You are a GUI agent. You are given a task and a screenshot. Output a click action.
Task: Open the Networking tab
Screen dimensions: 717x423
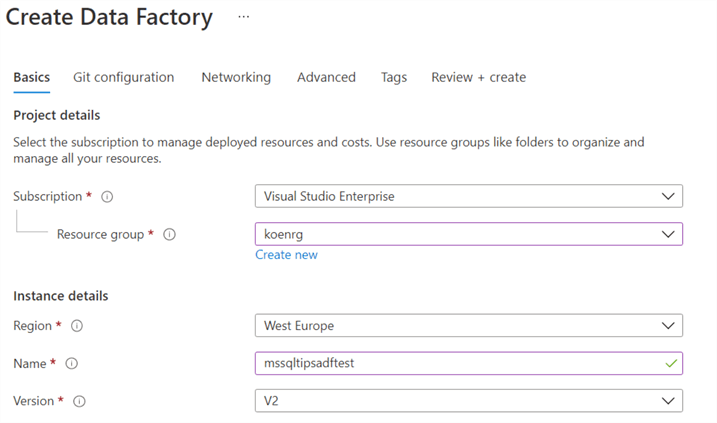[x=235, y=77]
